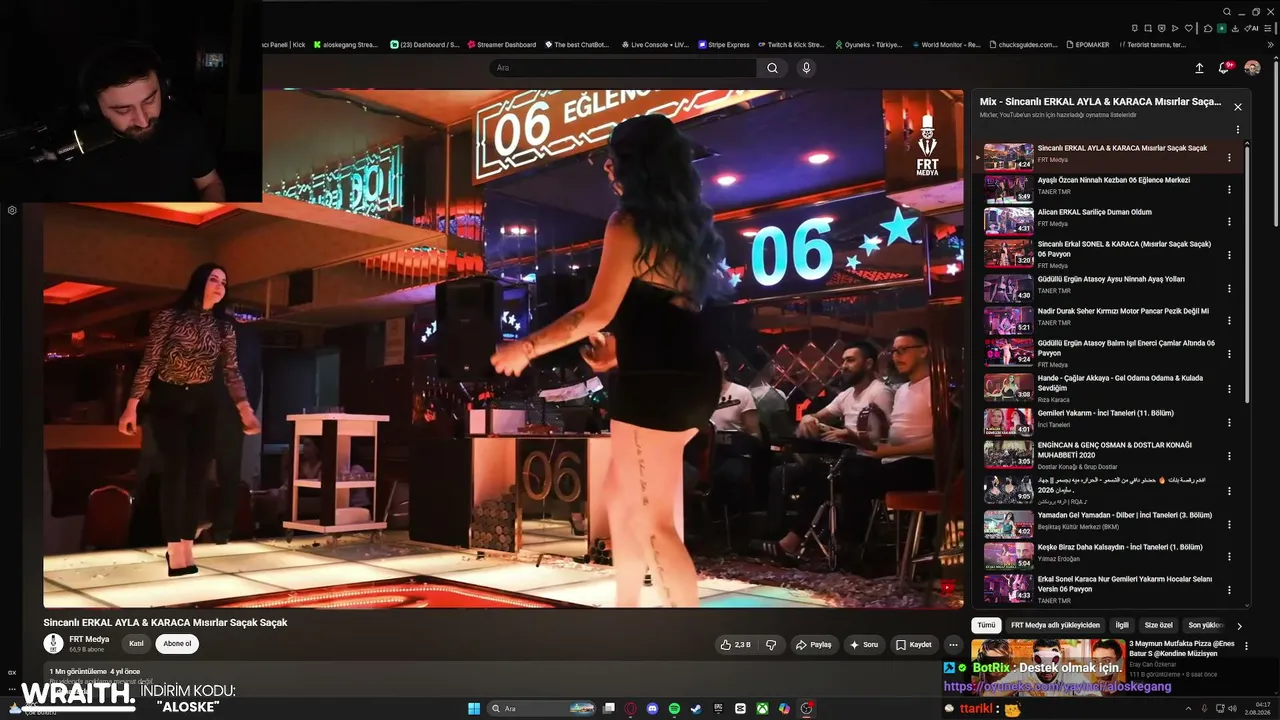This screenshot has height=720, width=1280.
Task: Open Task View on the taskbar
Action: point(608,708)
